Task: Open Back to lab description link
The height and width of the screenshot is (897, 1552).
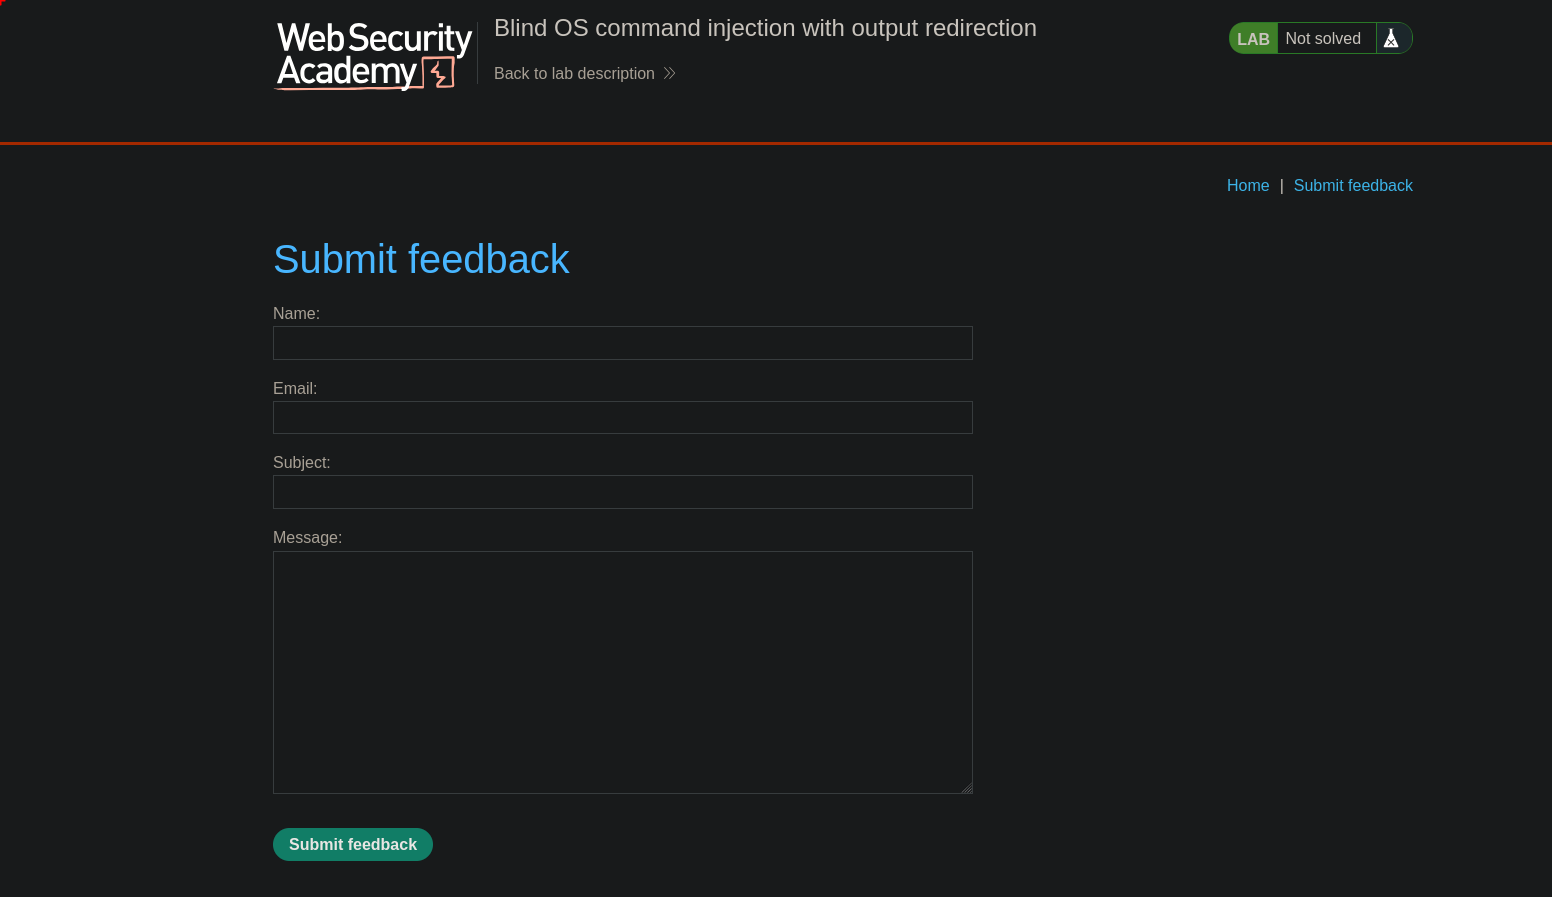Action: [x=574, y=74]
